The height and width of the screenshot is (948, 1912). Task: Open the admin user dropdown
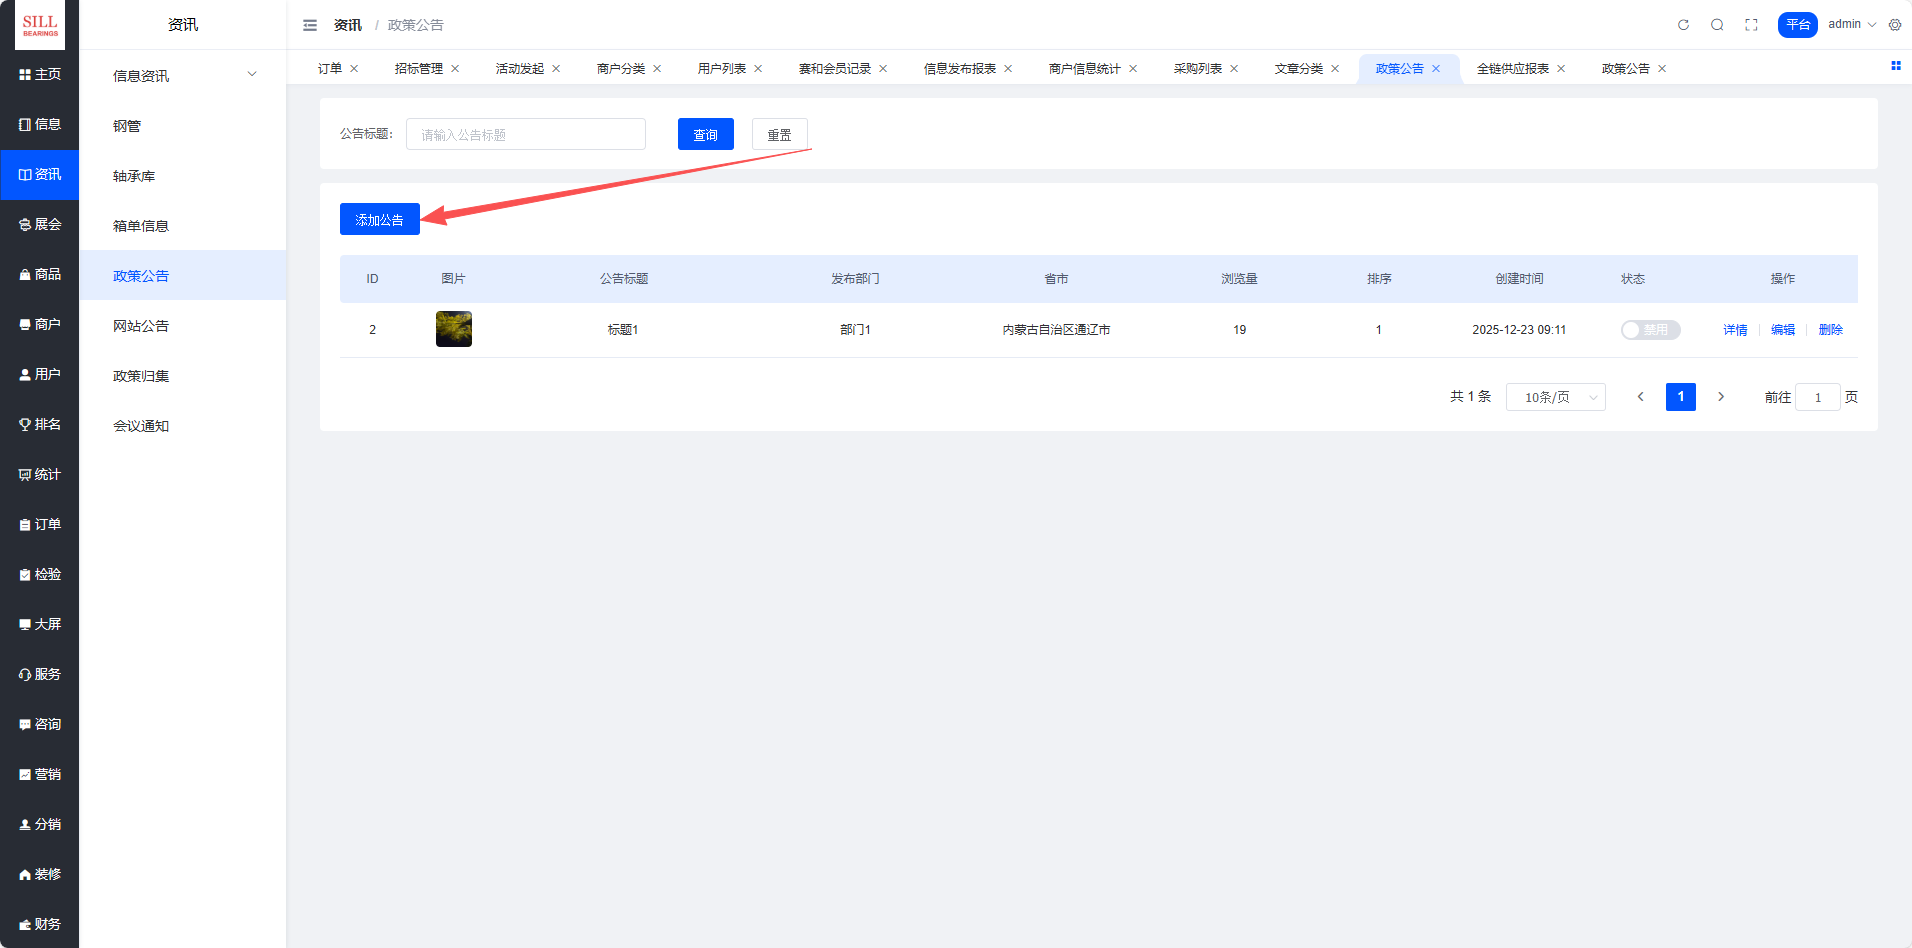pos(1852,25)
